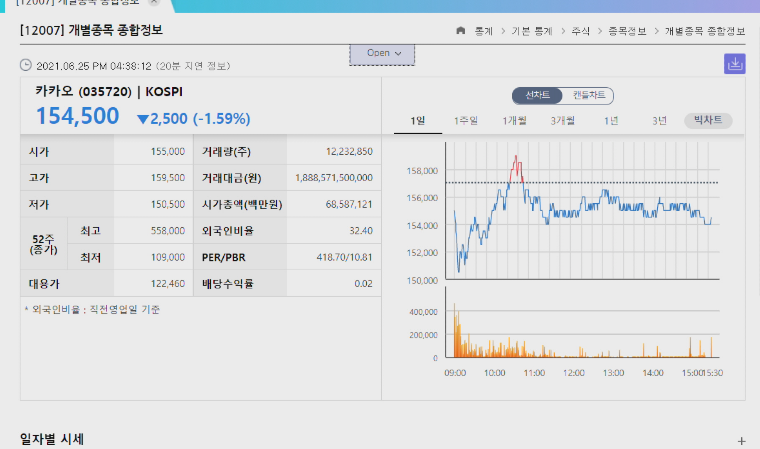760x449 pixels.
Task: Switch chart to 선차트 mode
Action: click(x=537, y=95)
